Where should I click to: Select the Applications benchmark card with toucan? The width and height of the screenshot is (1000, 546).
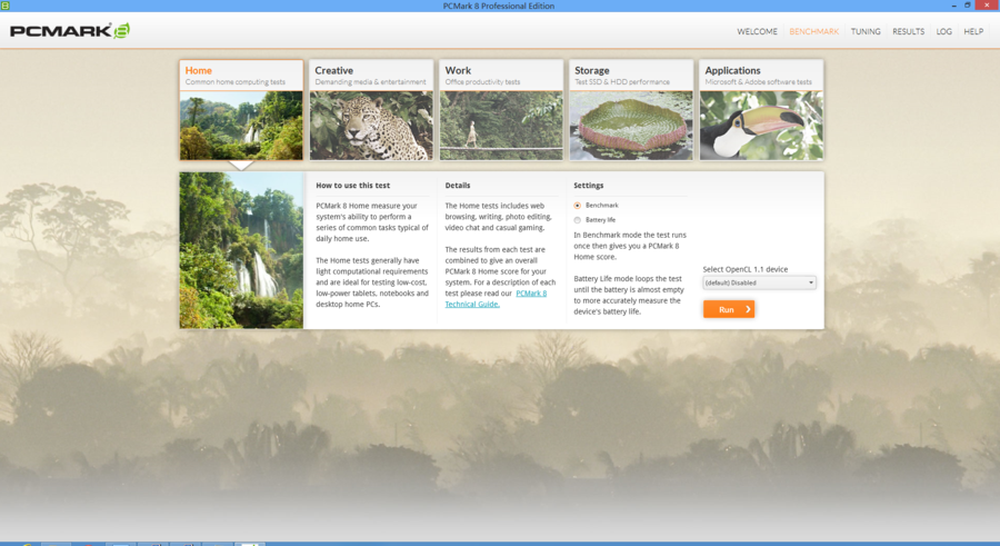pos(761,110)
